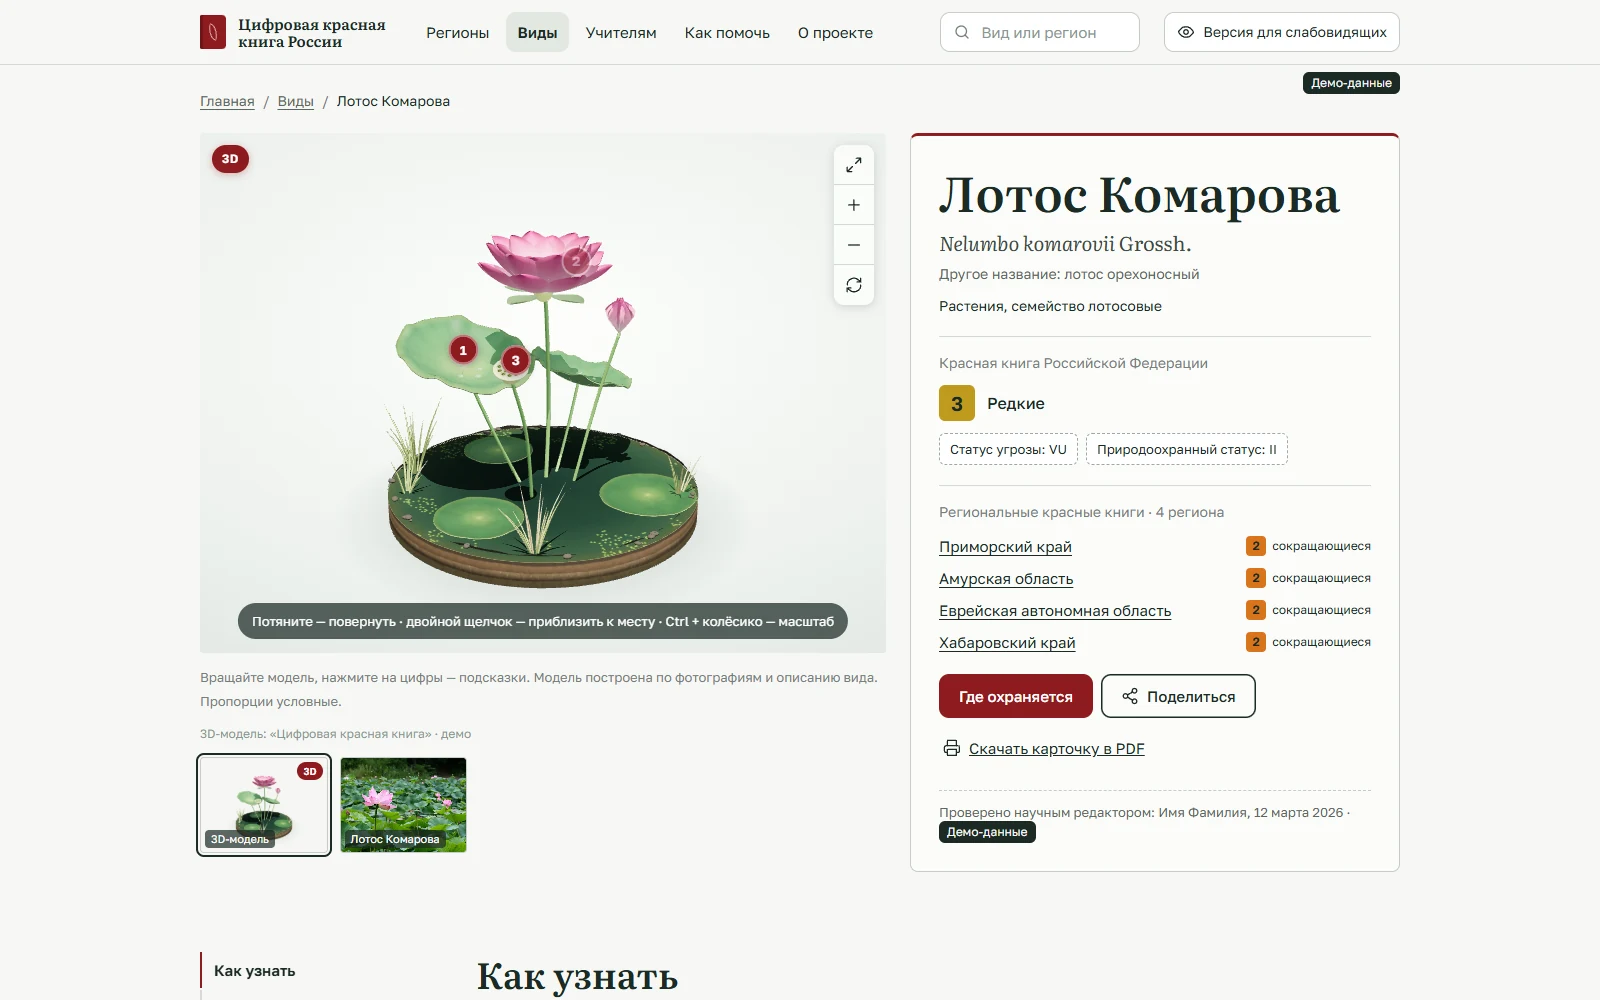This screenshot has height=1000, width=1600.
Task: Click the search magnifier icon
Action: click(962, 32)
